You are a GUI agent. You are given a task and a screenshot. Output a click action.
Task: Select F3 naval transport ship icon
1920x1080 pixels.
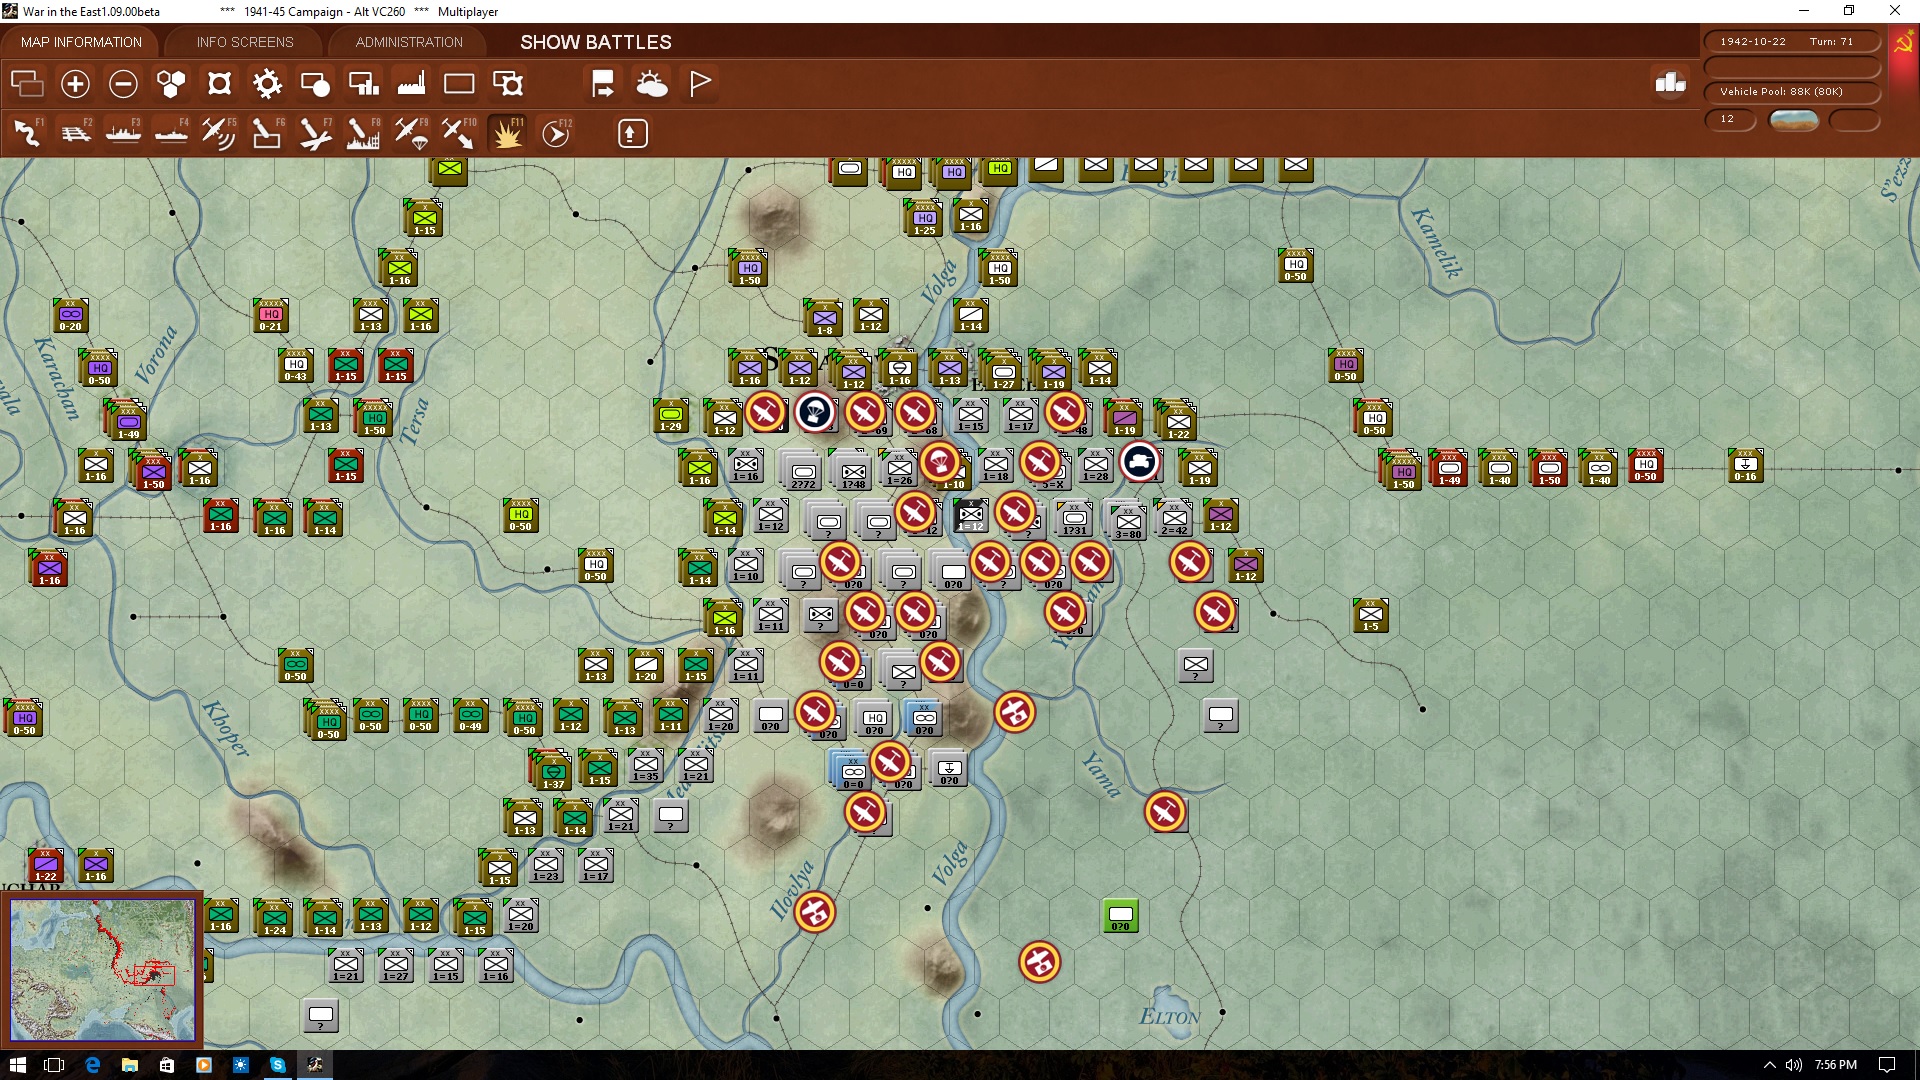(123, 133)
